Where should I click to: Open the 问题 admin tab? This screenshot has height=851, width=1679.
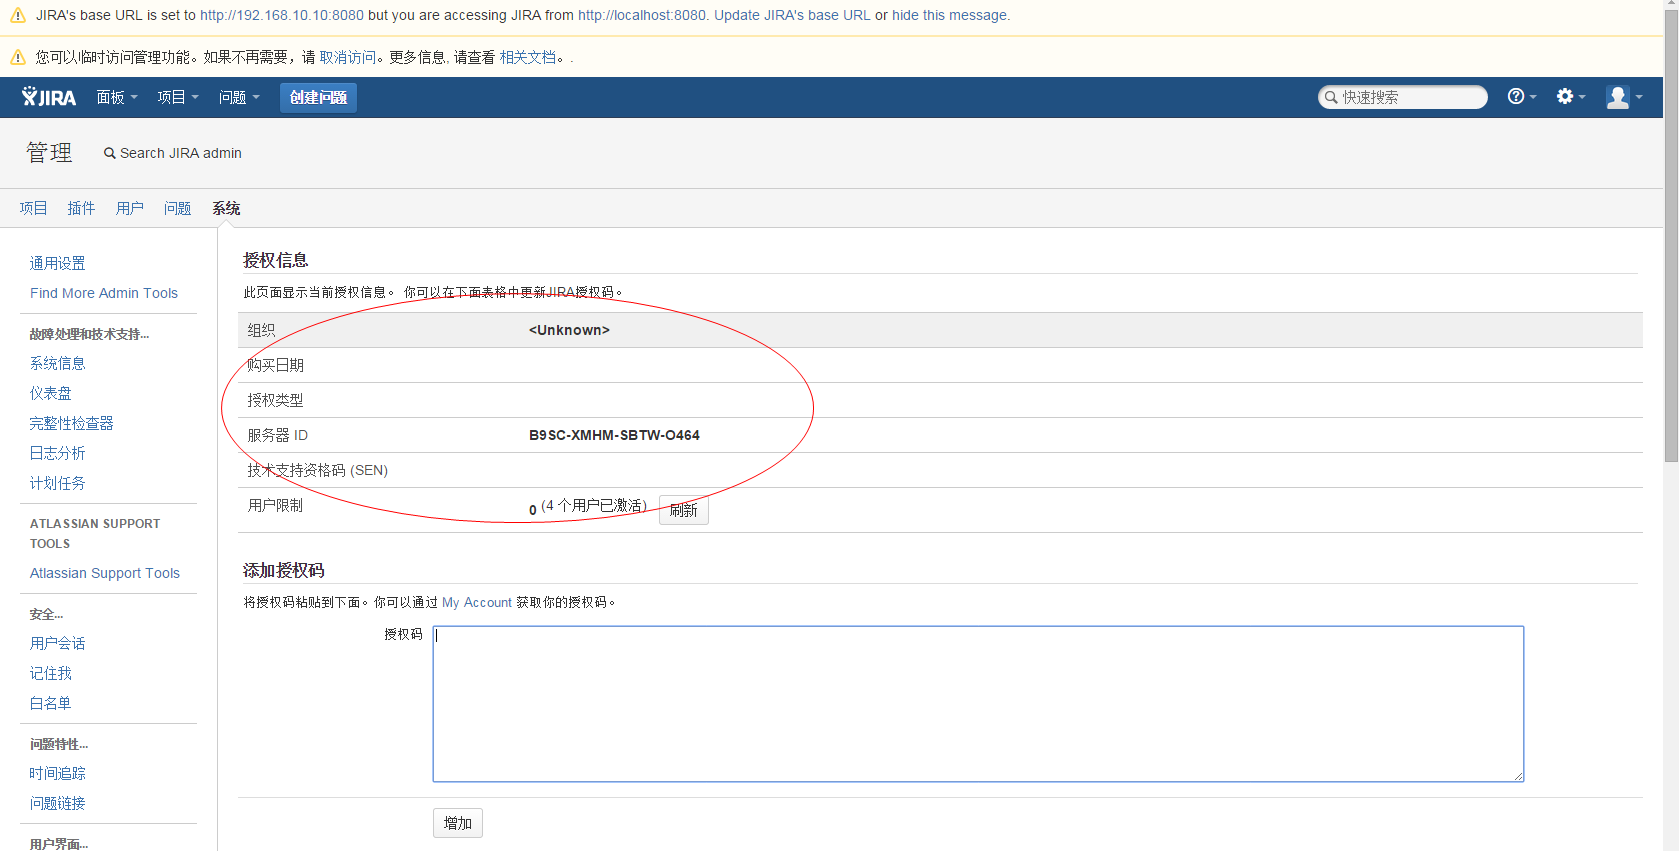178,208
